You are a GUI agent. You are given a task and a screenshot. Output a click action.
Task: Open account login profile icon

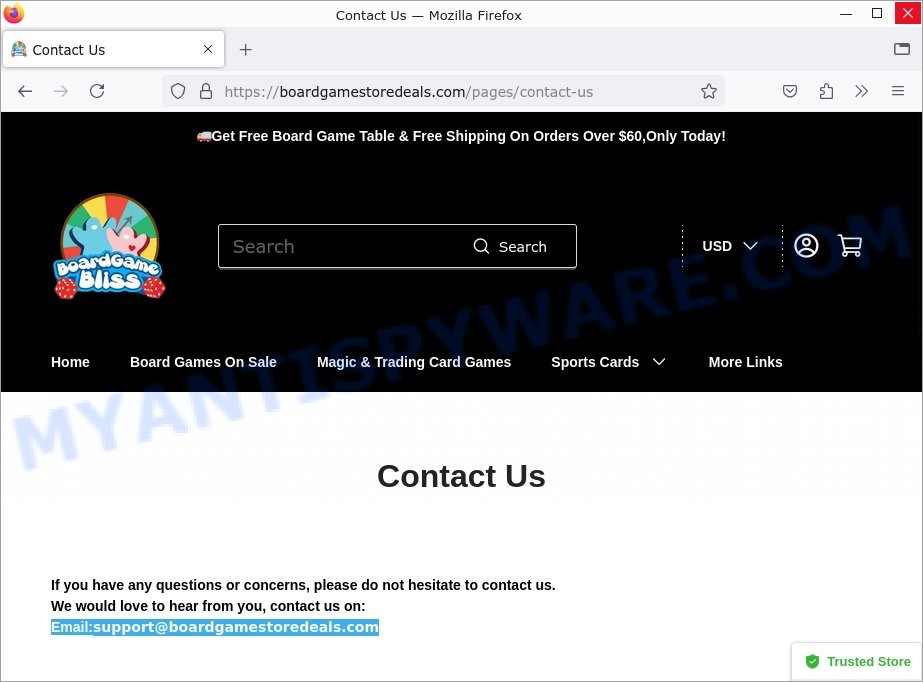(806, 245)
